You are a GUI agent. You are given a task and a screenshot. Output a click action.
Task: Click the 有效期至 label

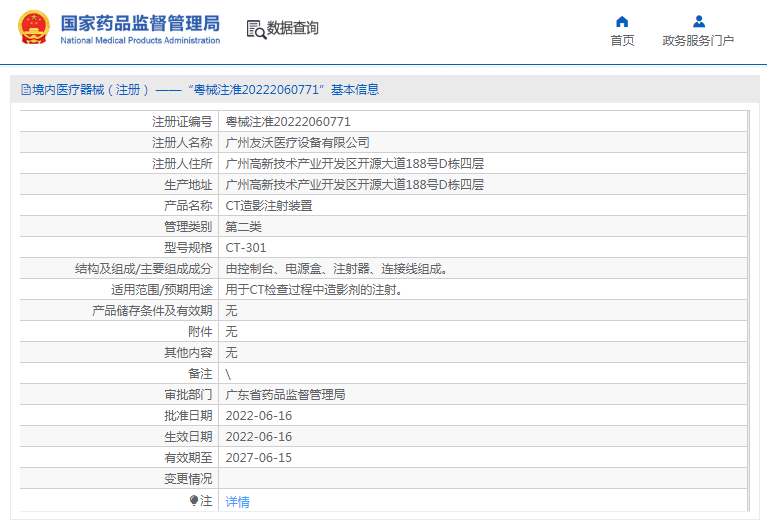click(188, 457)
